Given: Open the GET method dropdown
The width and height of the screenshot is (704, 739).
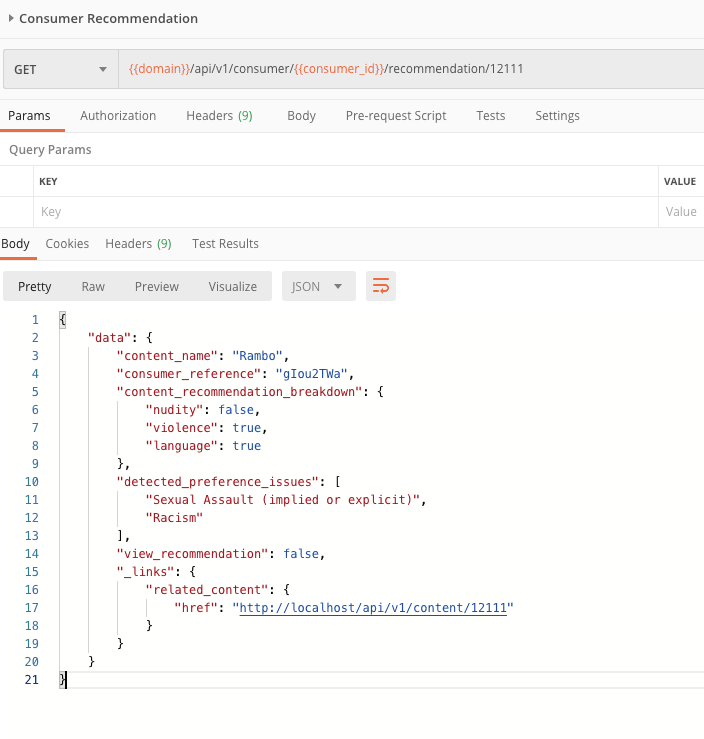Looking at the screenshot, I should tap(60, 69).
